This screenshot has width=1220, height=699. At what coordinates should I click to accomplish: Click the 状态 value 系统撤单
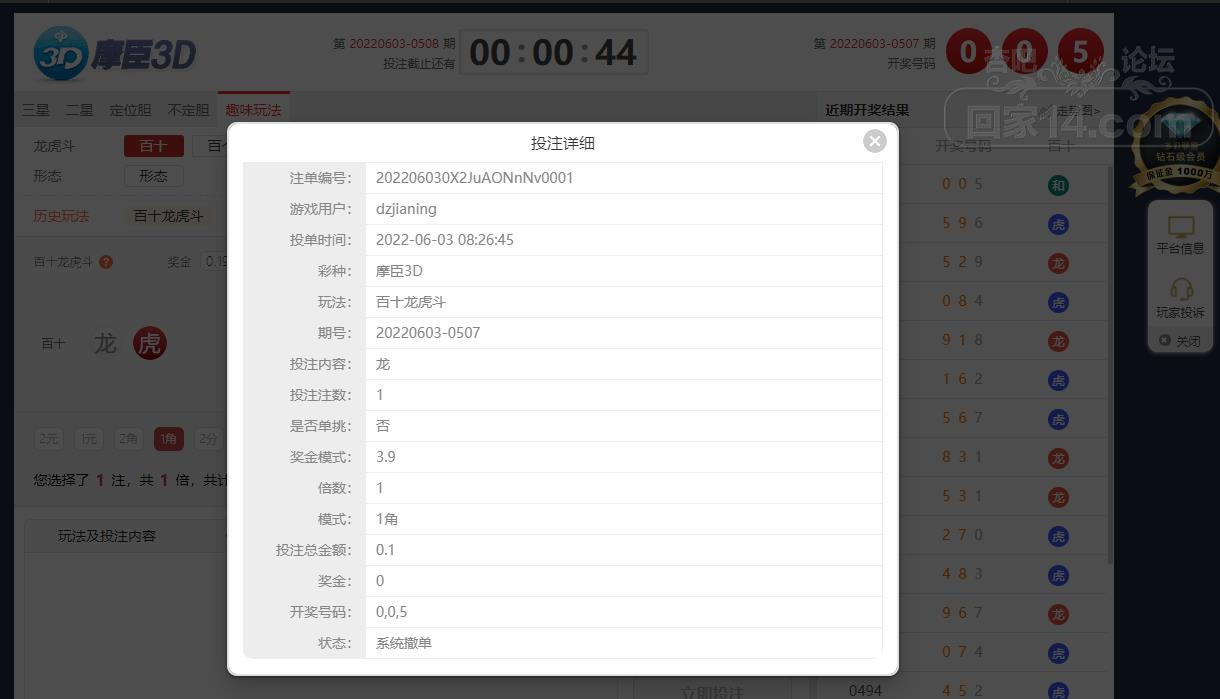404,643
